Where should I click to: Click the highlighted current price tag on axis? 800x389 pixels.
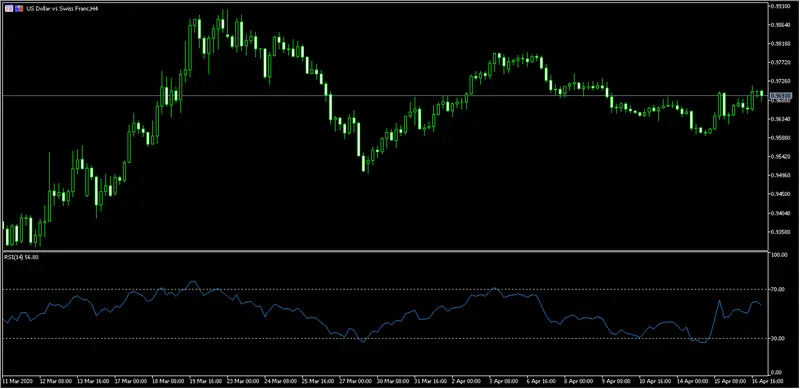[x=781, y=95]
